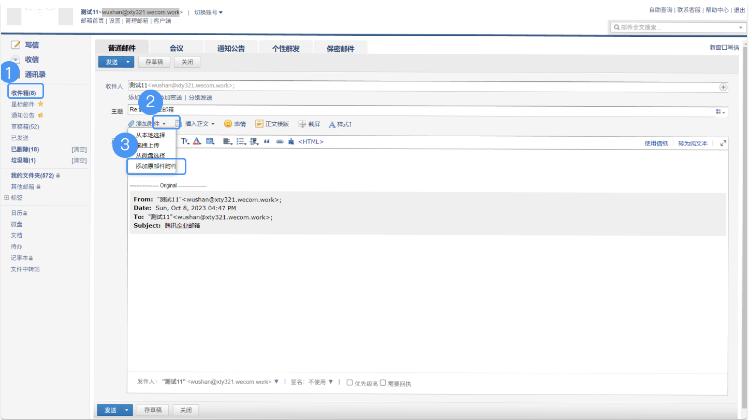The image size is (752, 420).
Task: Open 收件箱 inbox folder in sidebar
Action: (21, 93)
